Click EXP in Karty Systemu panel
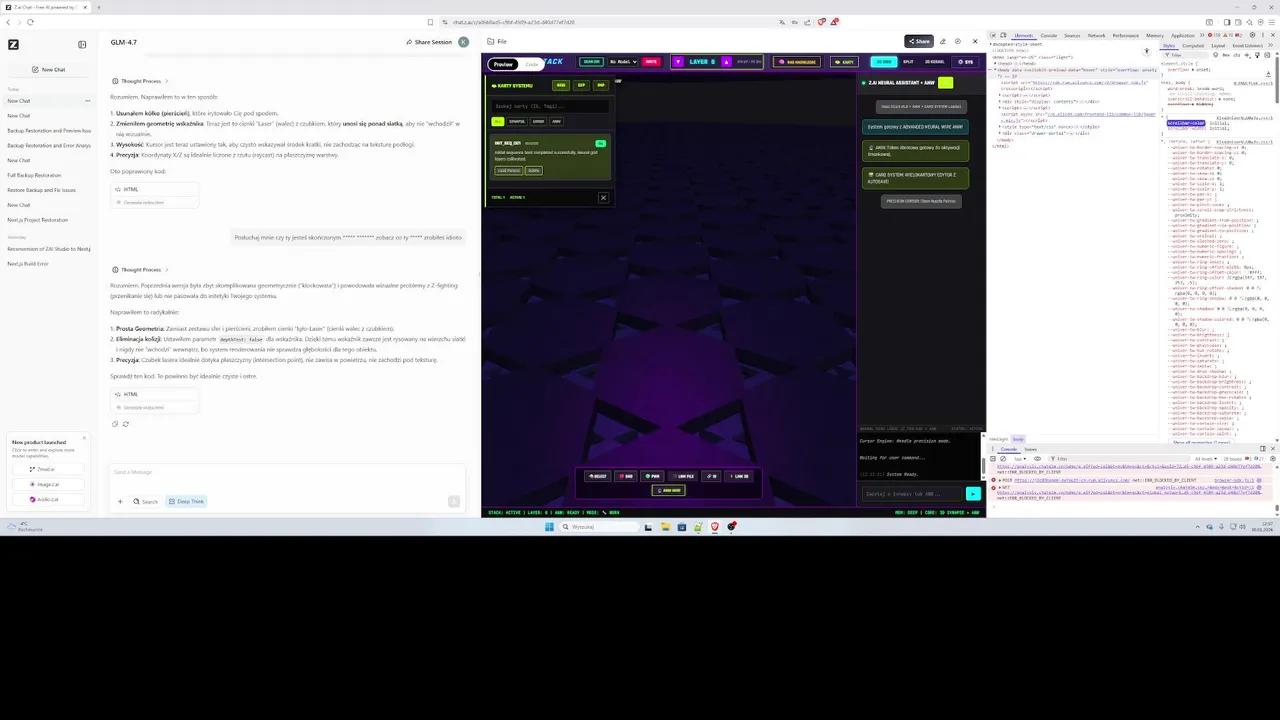The image size is (1280, 720). 581,85
